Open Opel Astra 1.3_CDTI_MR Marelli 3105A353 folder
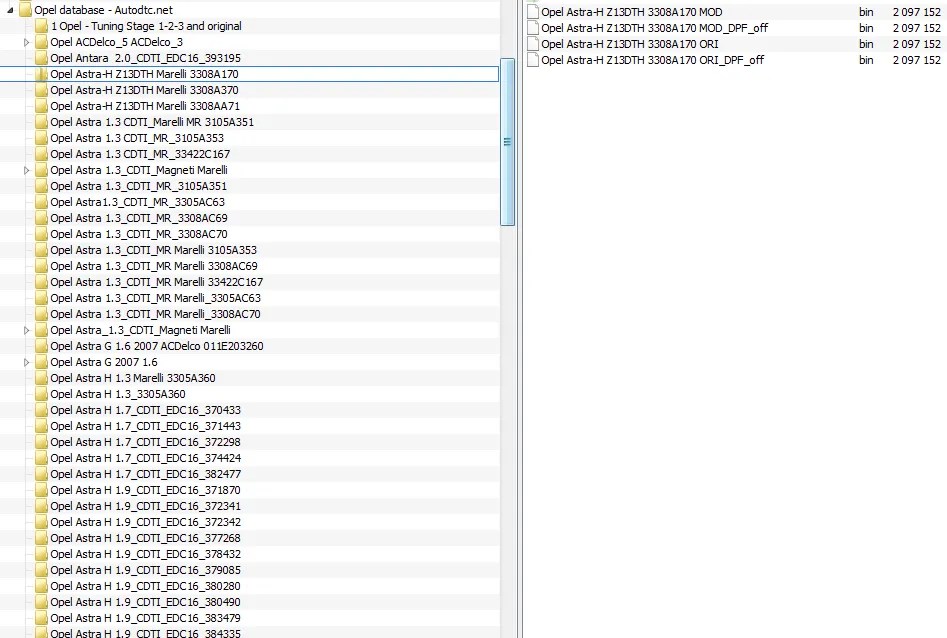Image resolution: width=947 pixels, height=638 pixels. coord(153,250)
